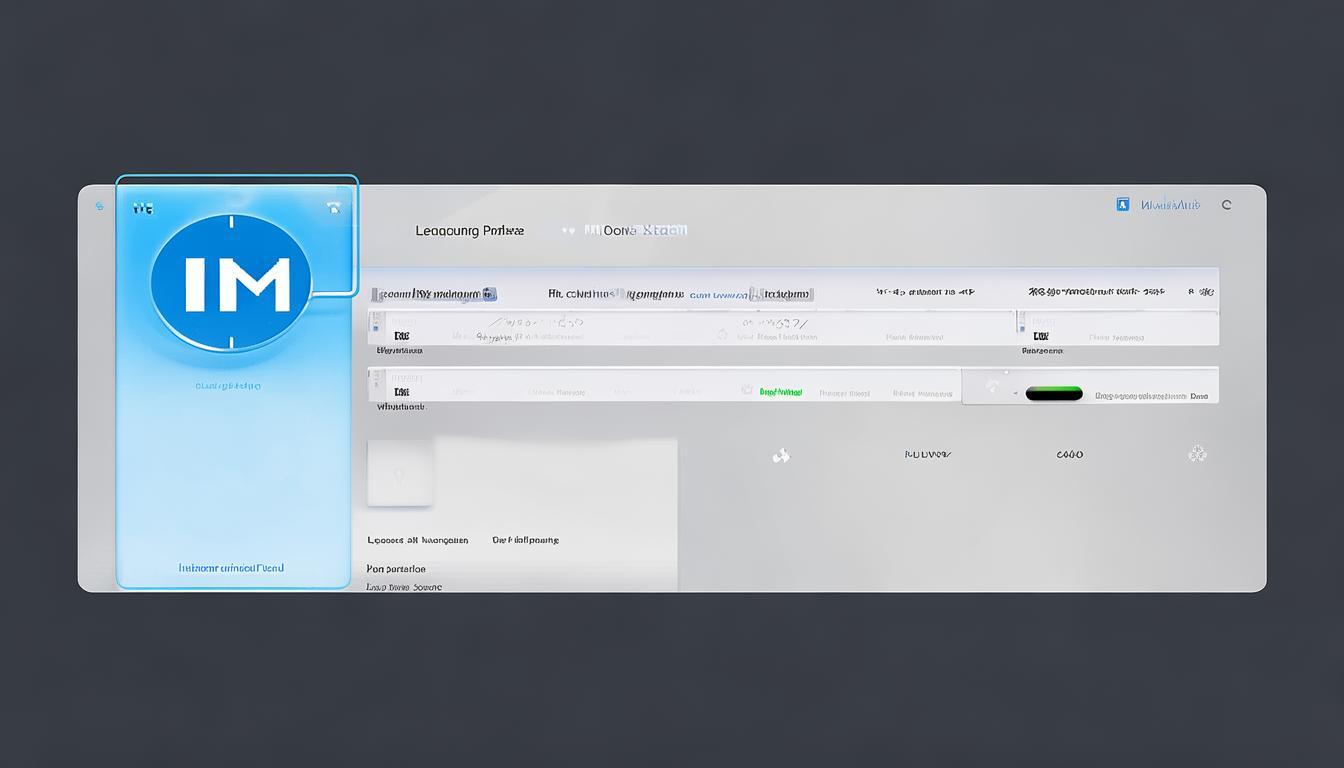The image size is (1344, 768).
Task: Click the white flower-shaped icon at bottom right
Action: coord(1197,454)
